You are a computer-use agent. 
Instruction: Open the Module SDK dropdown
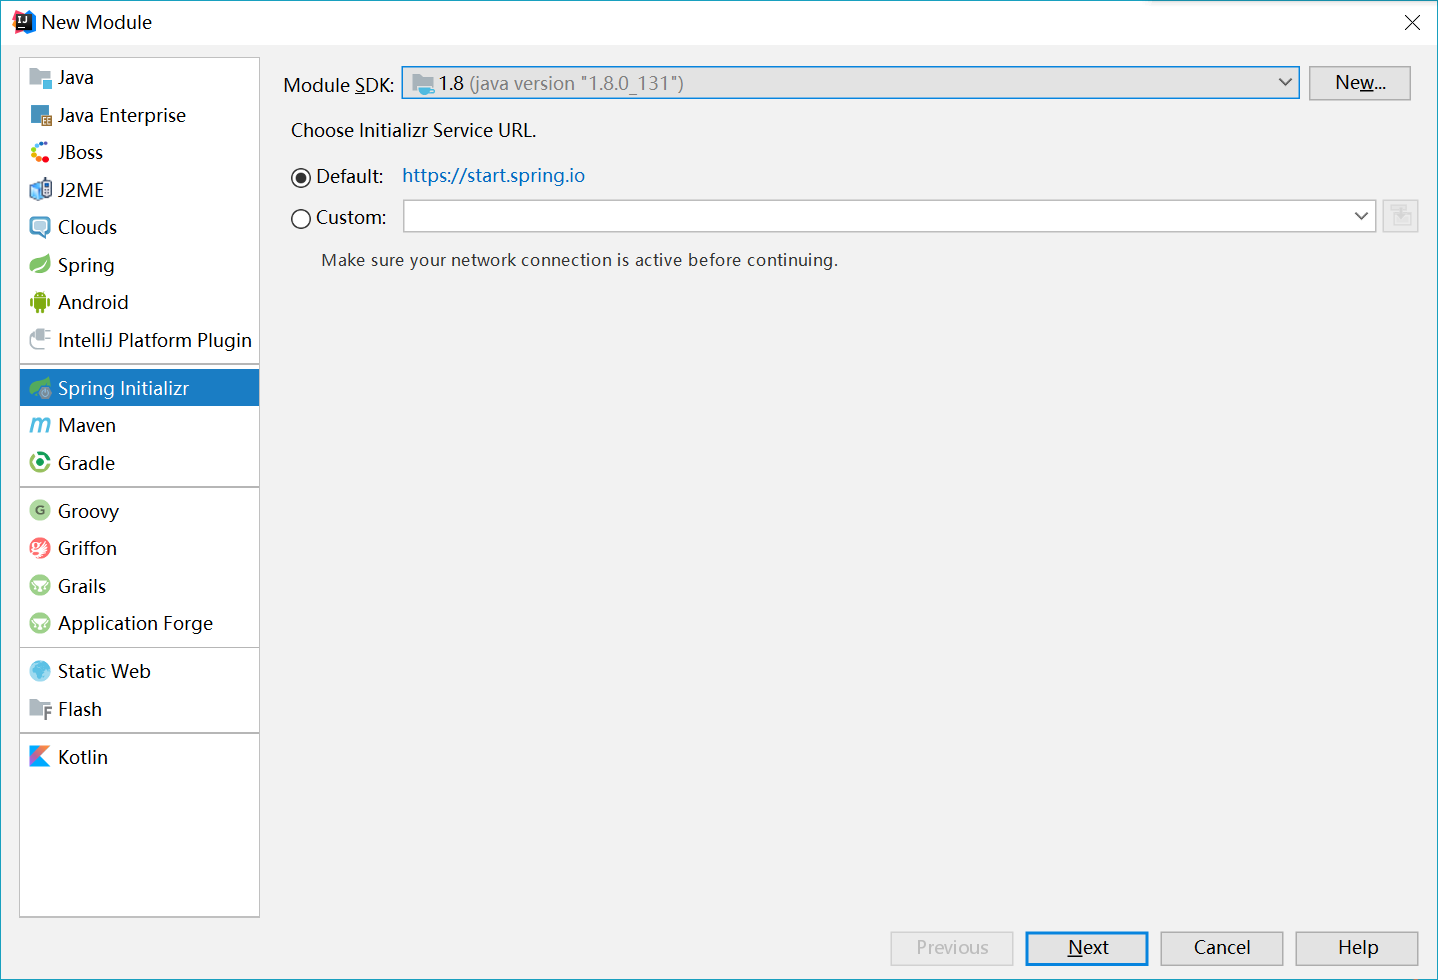(x=850, y=83)
